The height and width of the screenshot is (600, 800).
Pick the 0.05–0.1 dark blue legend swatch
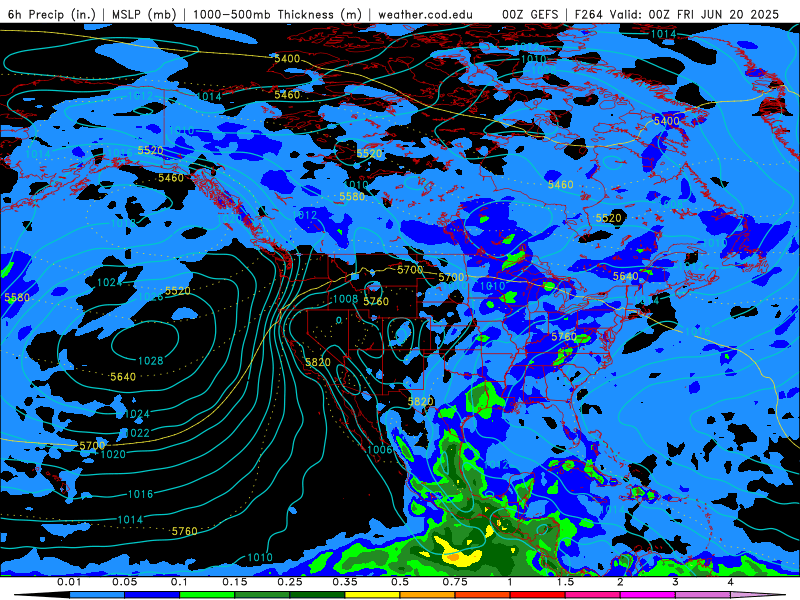[152, 595]
